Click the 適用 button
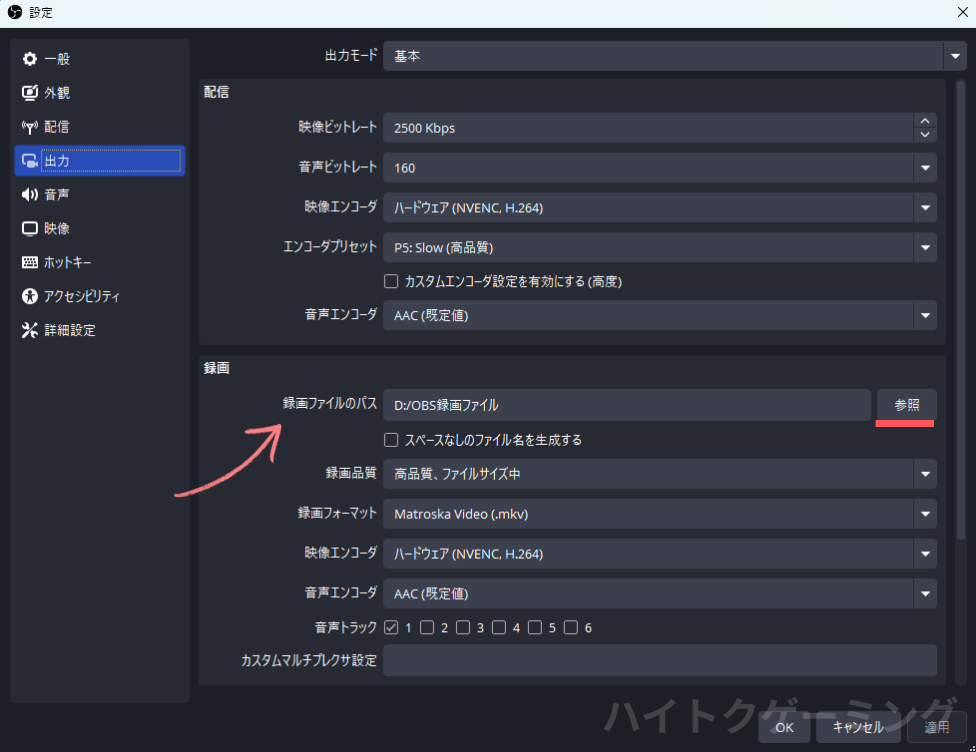This screenshot has height=752, width=976. coord(937,727)
